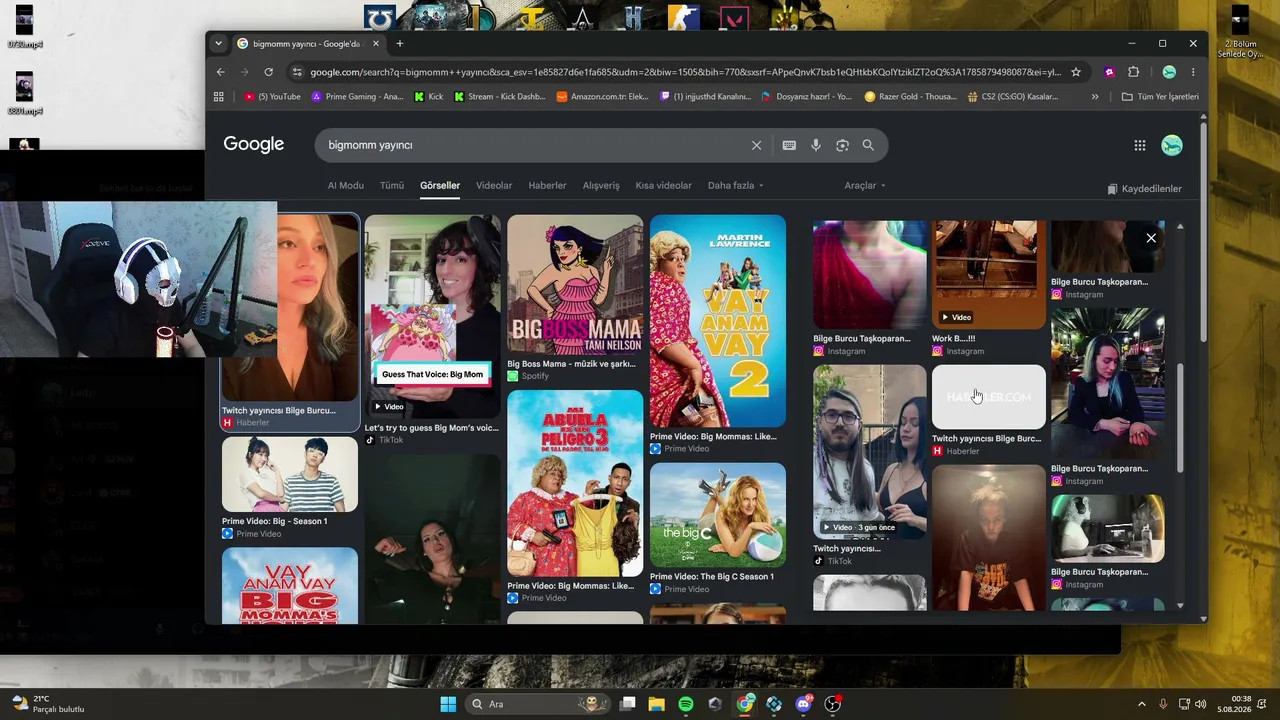Open the CS2 (CS:GO) Kasalar bookmark
The height and width of the screenshot is (720, 1280).
tap(1013, 97)
